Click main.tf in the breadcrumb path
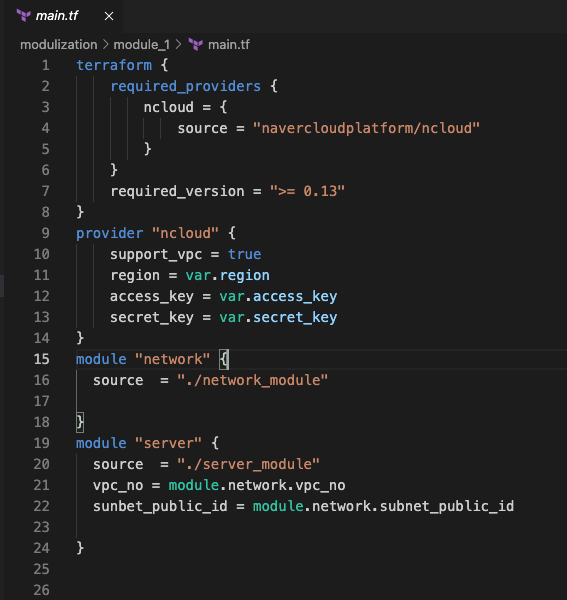Image resolution: width=567 pixels, height=600 pixels. point(229,45)
